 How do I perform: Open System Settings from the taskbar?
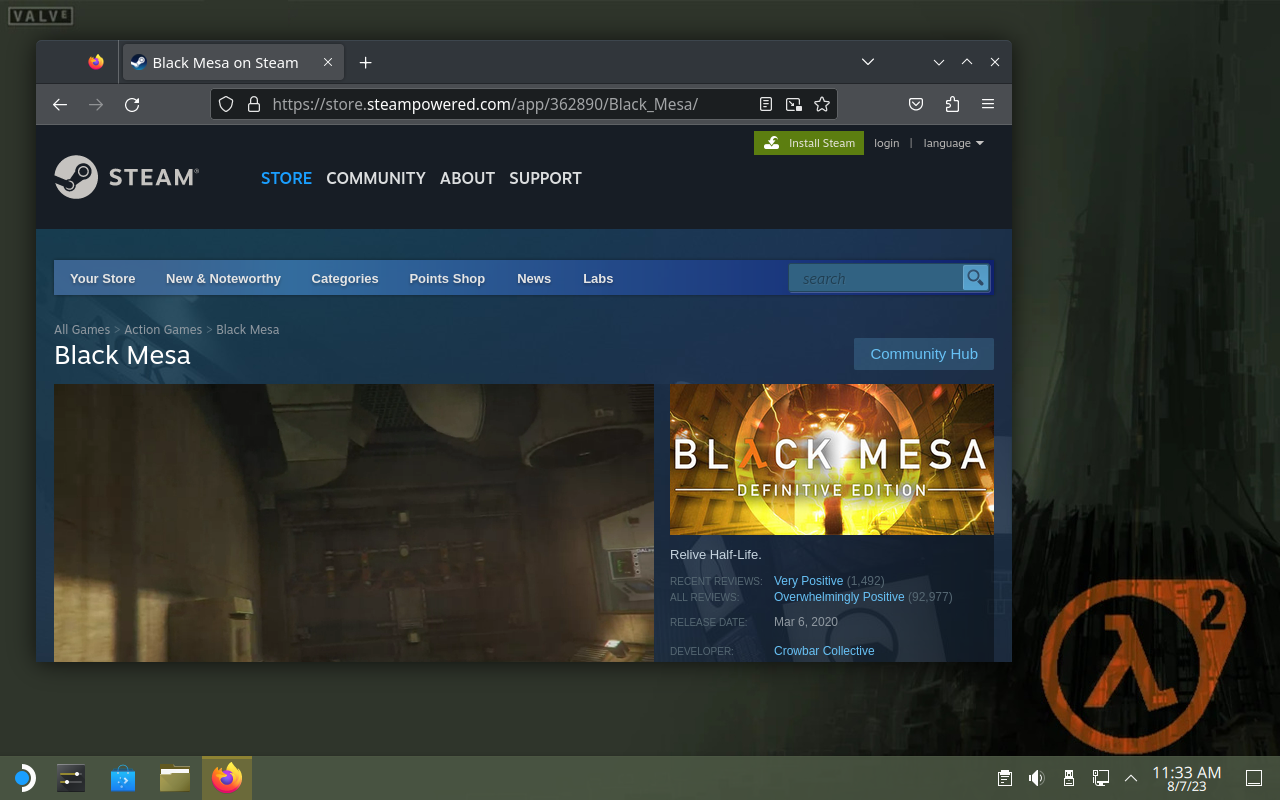pos(71,778)
